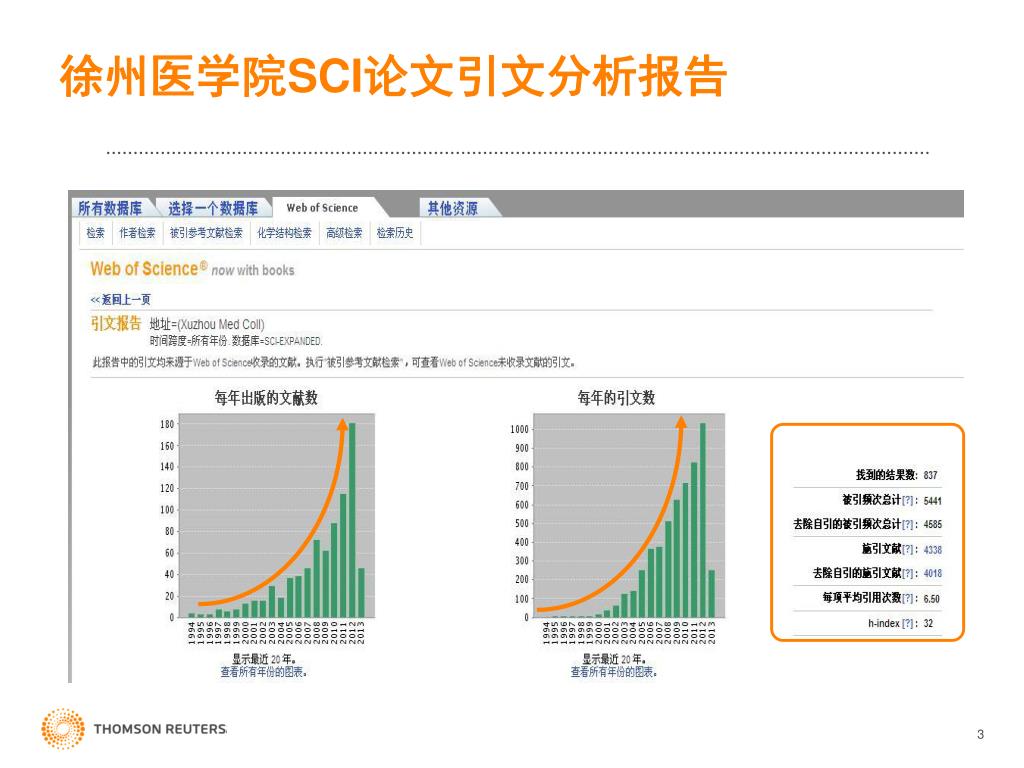Click the 每年出版的文献数 chart title
The height and width of the screenshot is (768, 1024).
(266, 398)
